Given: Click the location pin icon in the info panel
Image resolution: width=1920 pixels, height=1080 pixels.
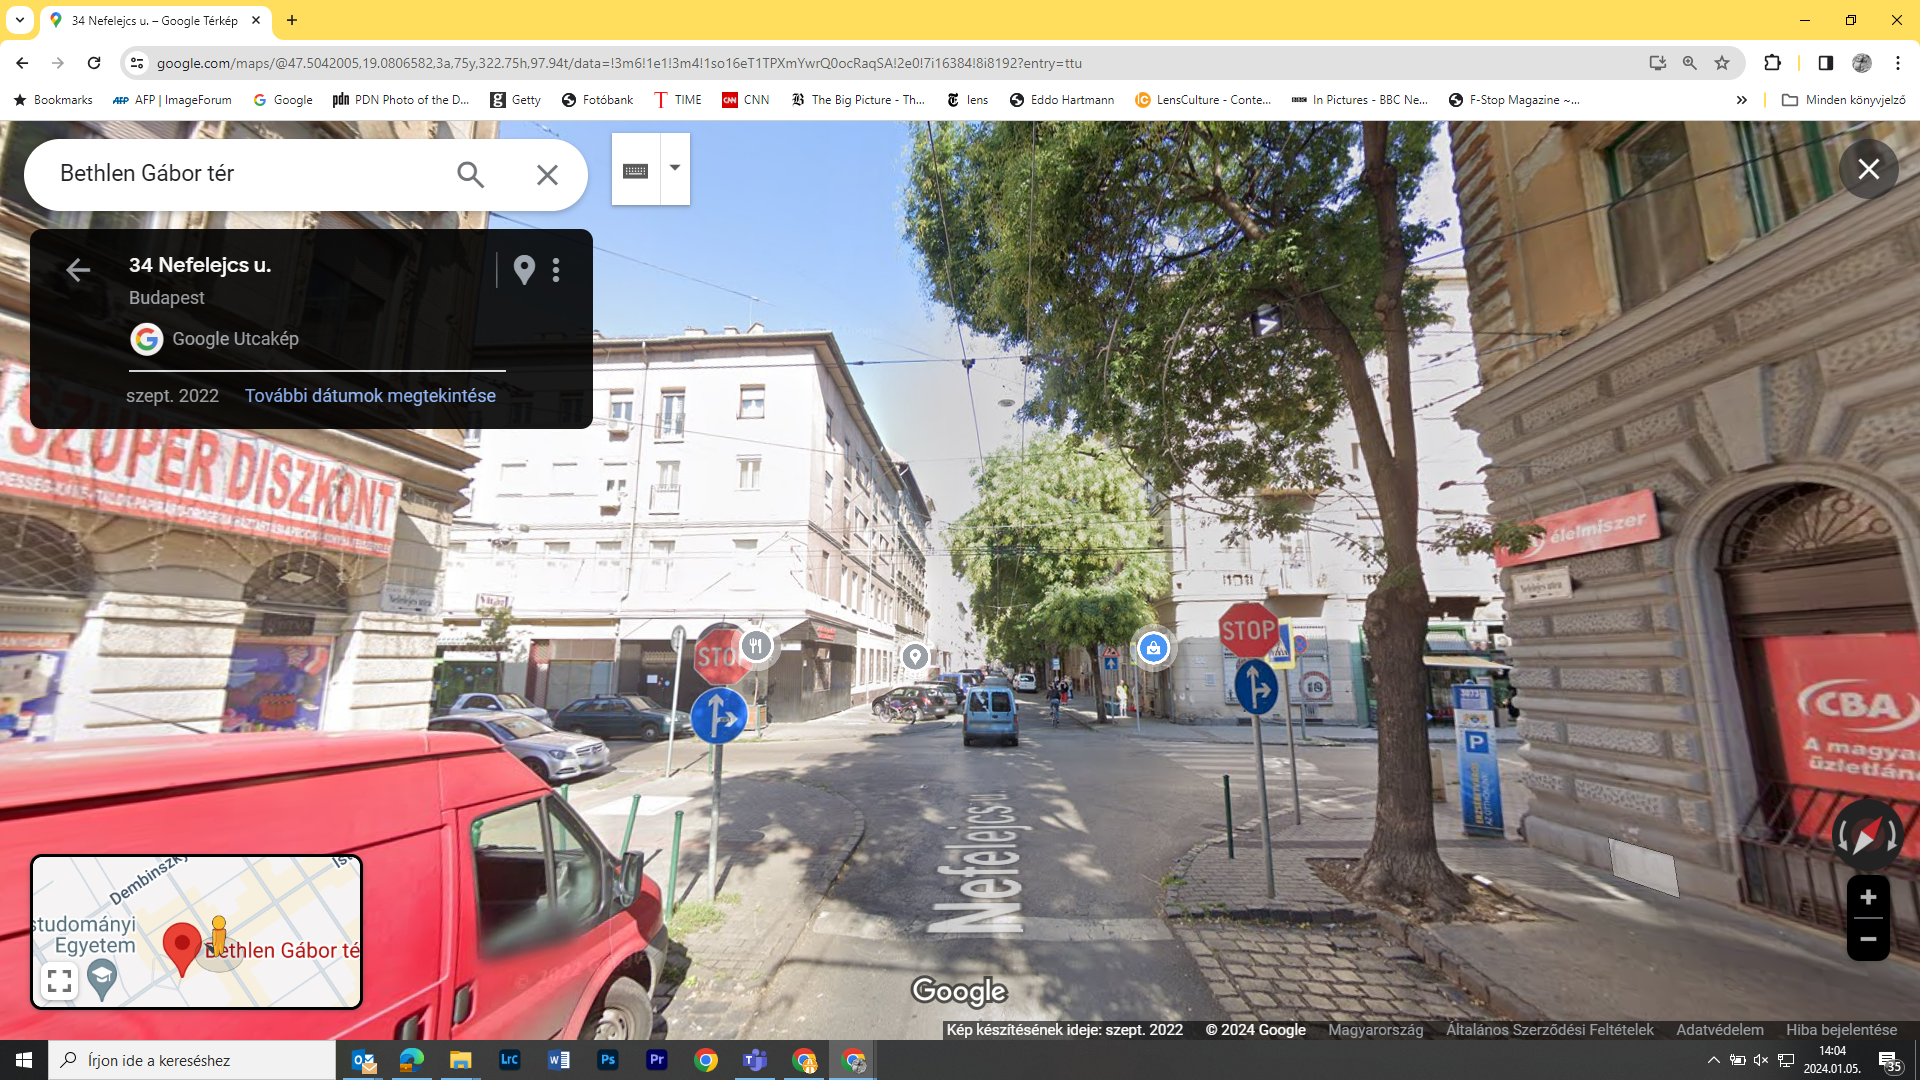Looking at the screenshot, I should (524, 269).
